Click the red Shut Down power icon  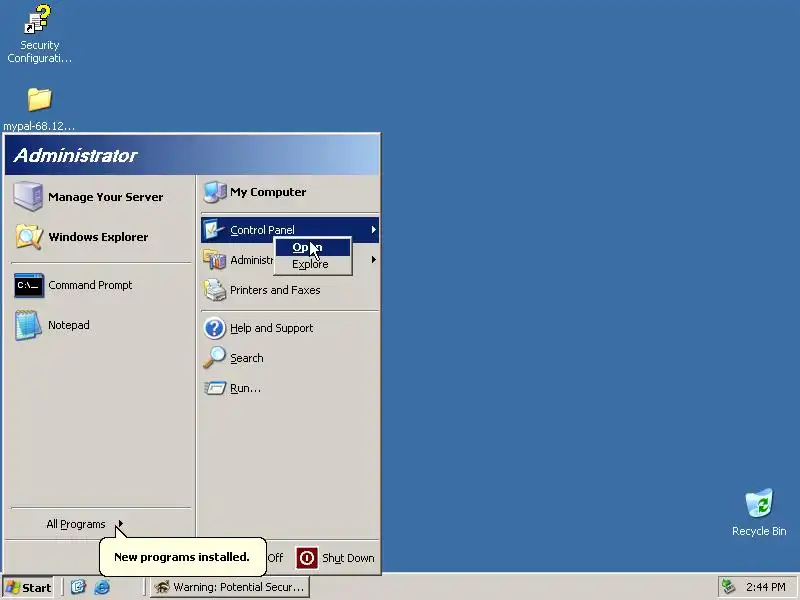[x=307, y=558]
